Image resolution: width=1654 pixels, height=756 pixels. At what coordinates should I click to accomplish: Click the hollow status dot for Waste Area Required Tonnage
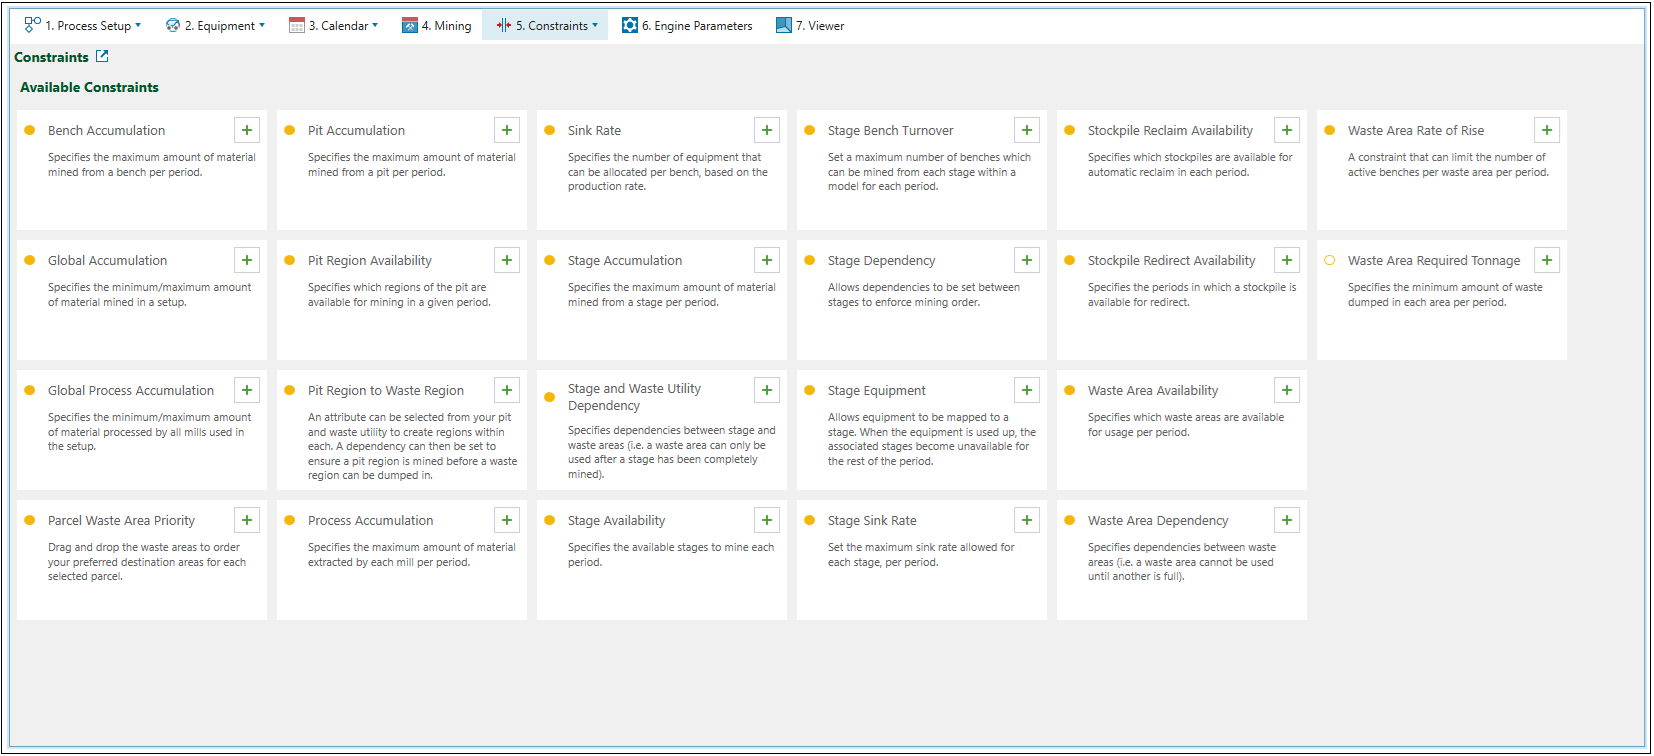point(1330,260)
